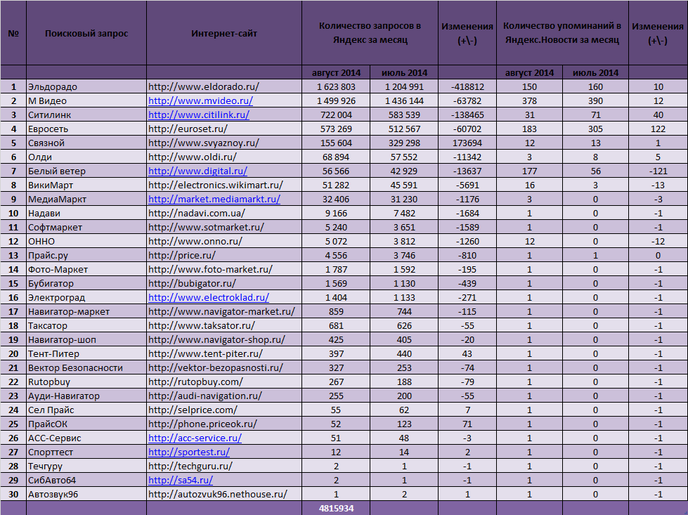Click the 'Течгуру' cell
Screen dimensions: 688x515
coord(86,466)
